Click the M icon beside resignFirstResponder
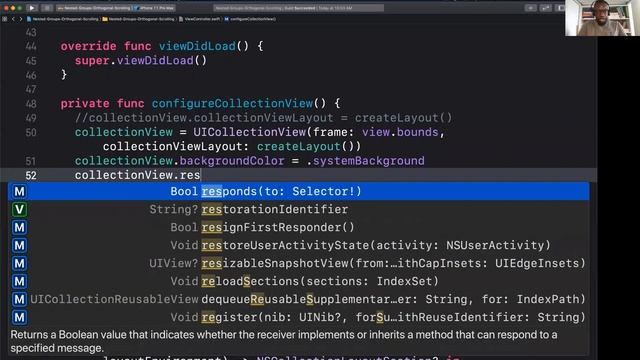640x360 pixels. pyautogui.click(x=19, y=227)
